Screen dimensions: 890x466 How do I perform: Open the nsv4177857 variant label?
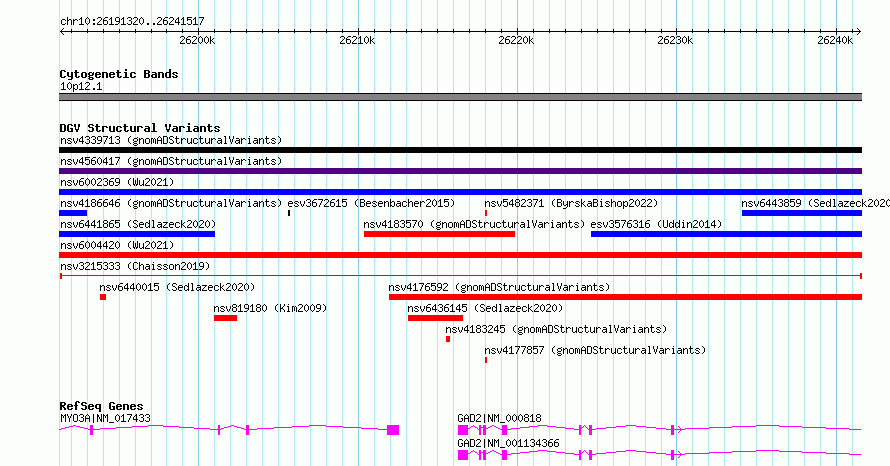click(595, 350)
